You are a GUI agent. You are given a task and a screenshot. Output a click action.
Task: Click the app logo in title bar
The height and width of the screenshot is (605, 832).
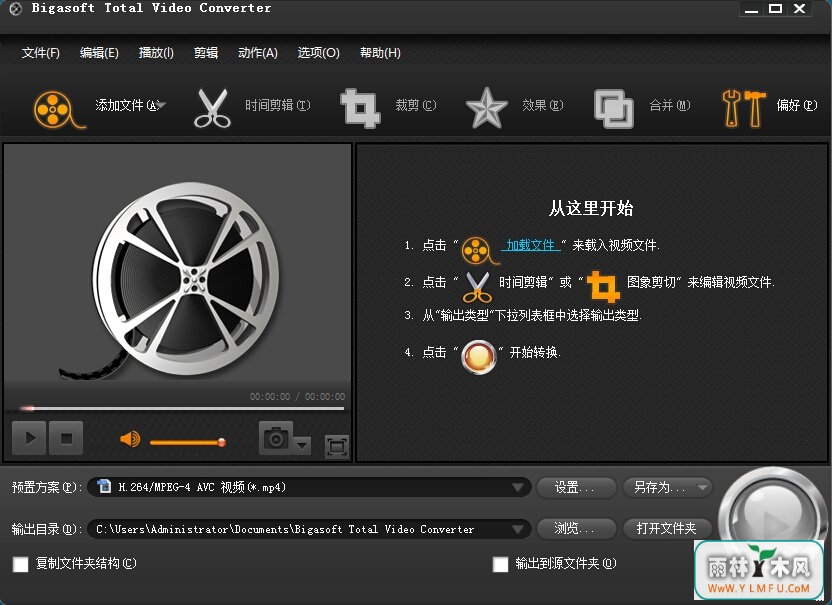pos(16,8)
